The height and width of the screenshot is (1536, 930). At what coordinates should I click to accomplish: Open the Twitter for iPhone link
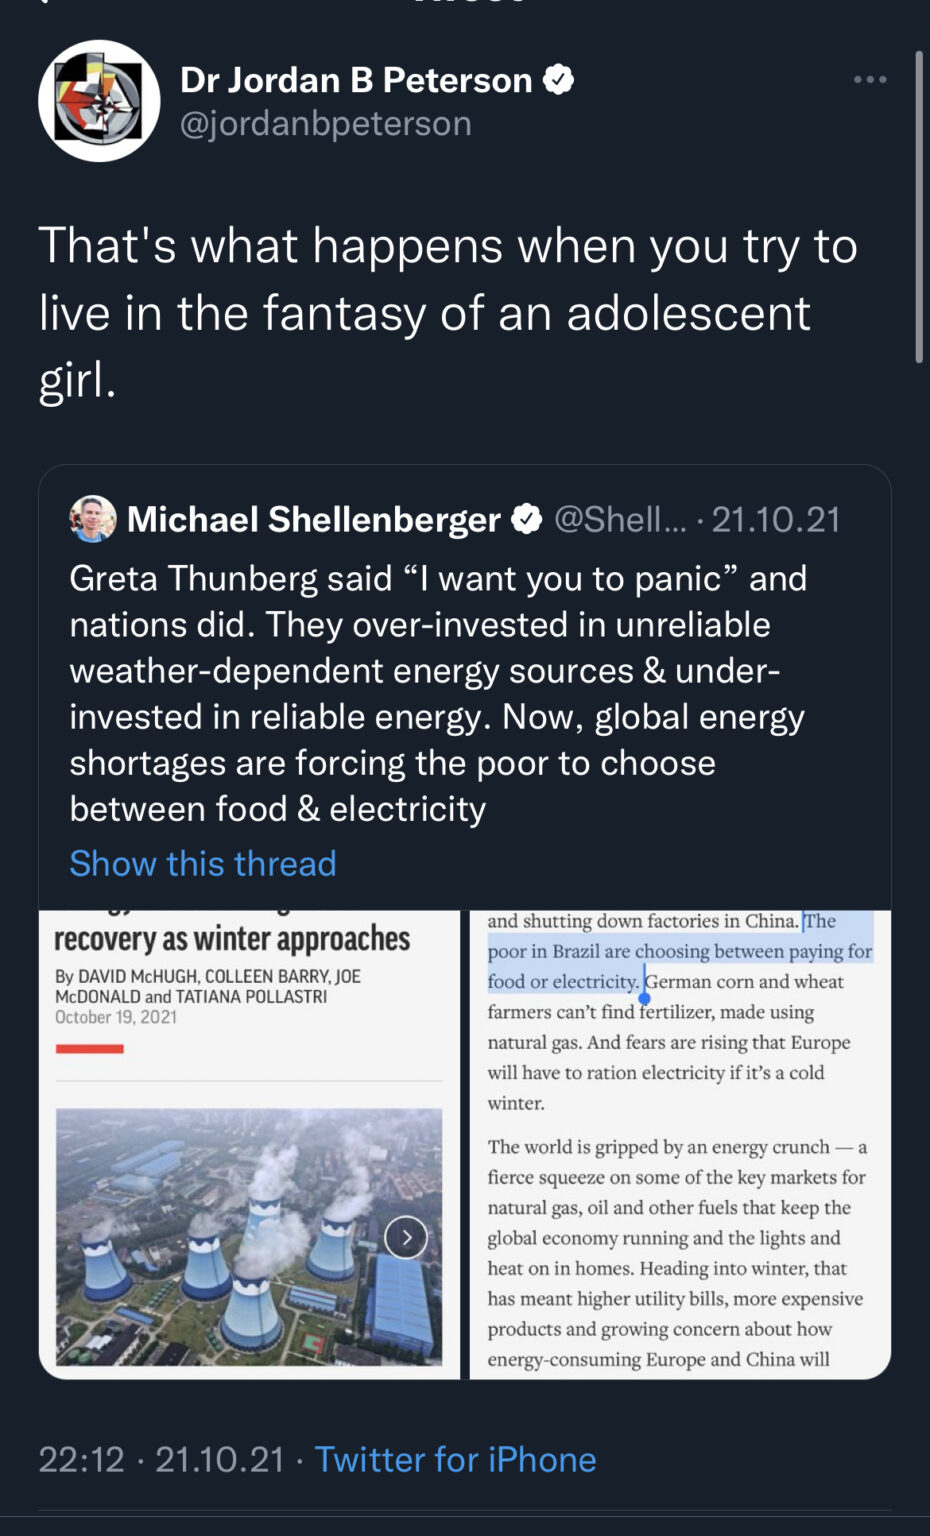click(455, 1459)
